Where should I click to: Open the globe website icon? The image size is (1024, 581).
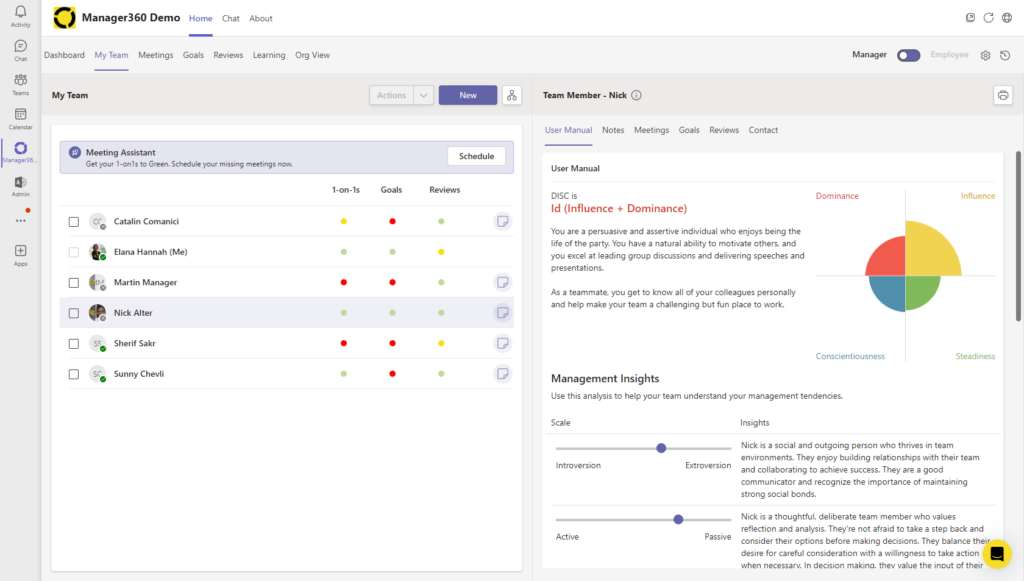(1007, 18)
